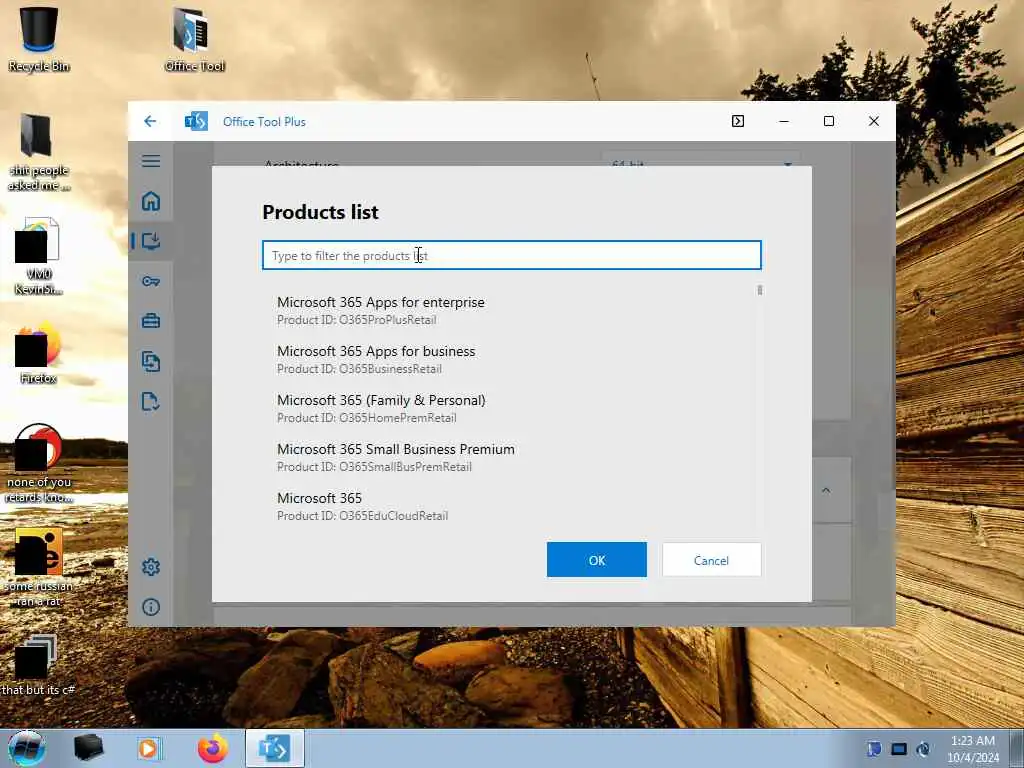Open the Toolbox briefcase sidebar icon
This screenshot has height=768, width=1024.
151,321
